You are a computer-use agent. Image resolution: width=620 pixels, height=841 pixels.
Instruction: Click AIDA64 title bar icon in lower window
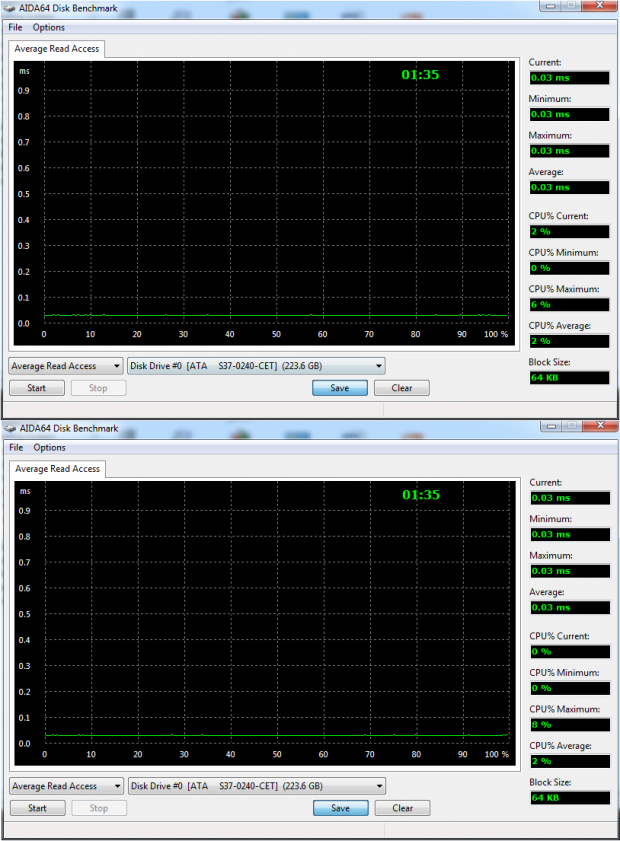(10, 428)
